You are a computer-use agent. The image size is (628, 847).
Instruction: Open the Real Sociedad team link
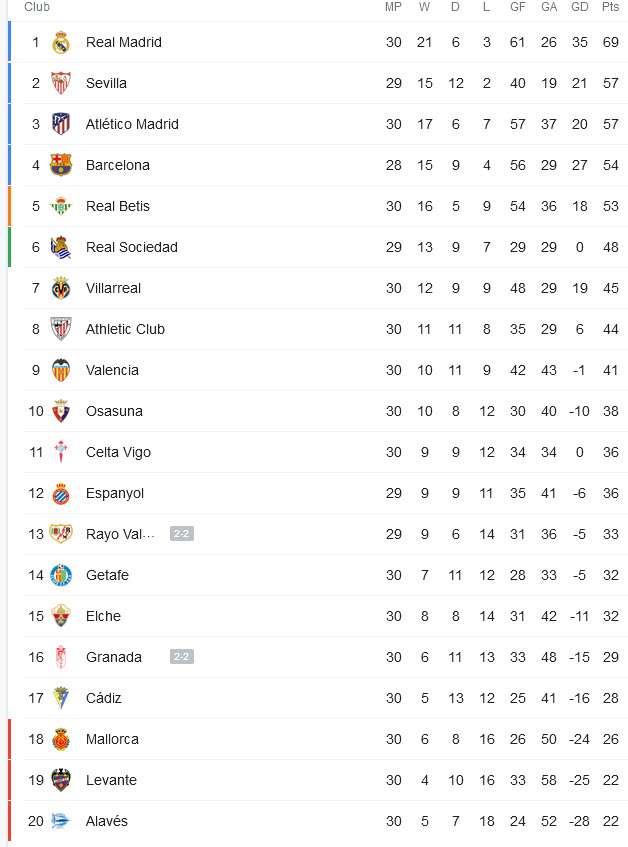point(132,247)
